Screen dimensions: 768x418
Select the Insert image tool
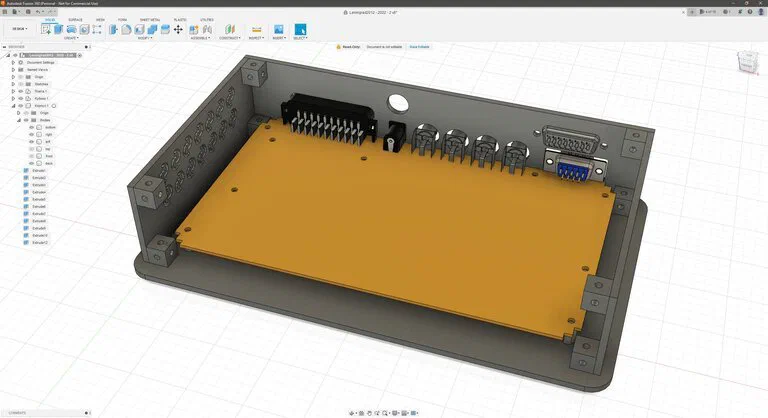(x=279, y=29)
